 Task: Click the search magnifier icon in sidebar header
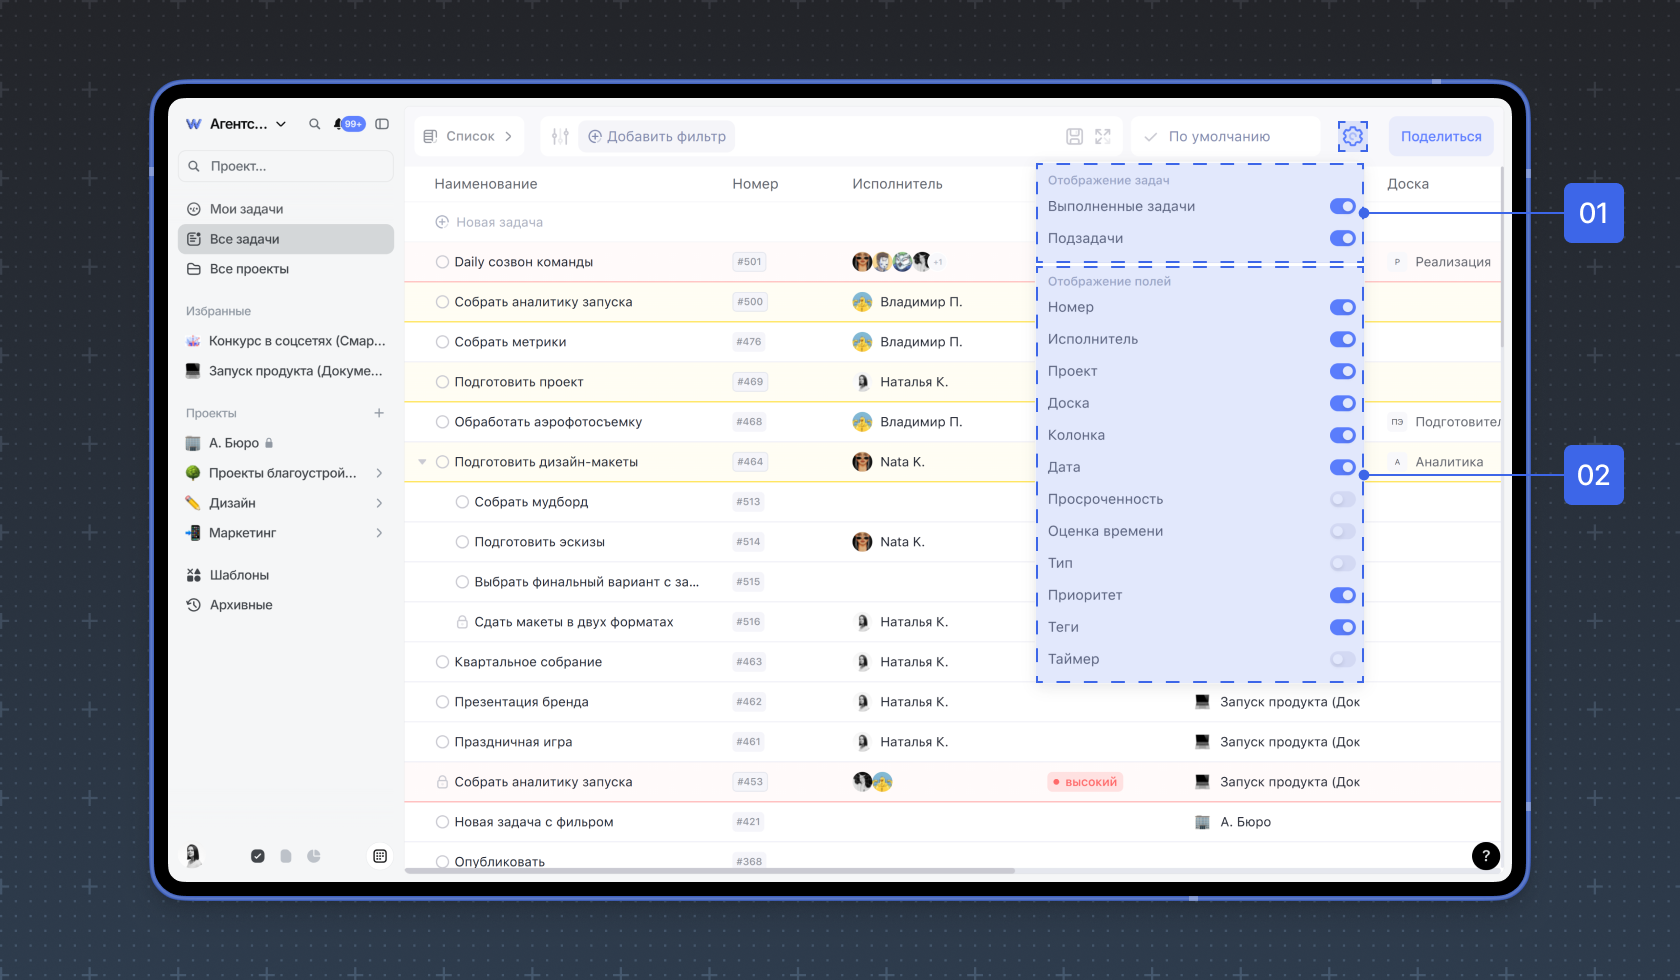314,124
